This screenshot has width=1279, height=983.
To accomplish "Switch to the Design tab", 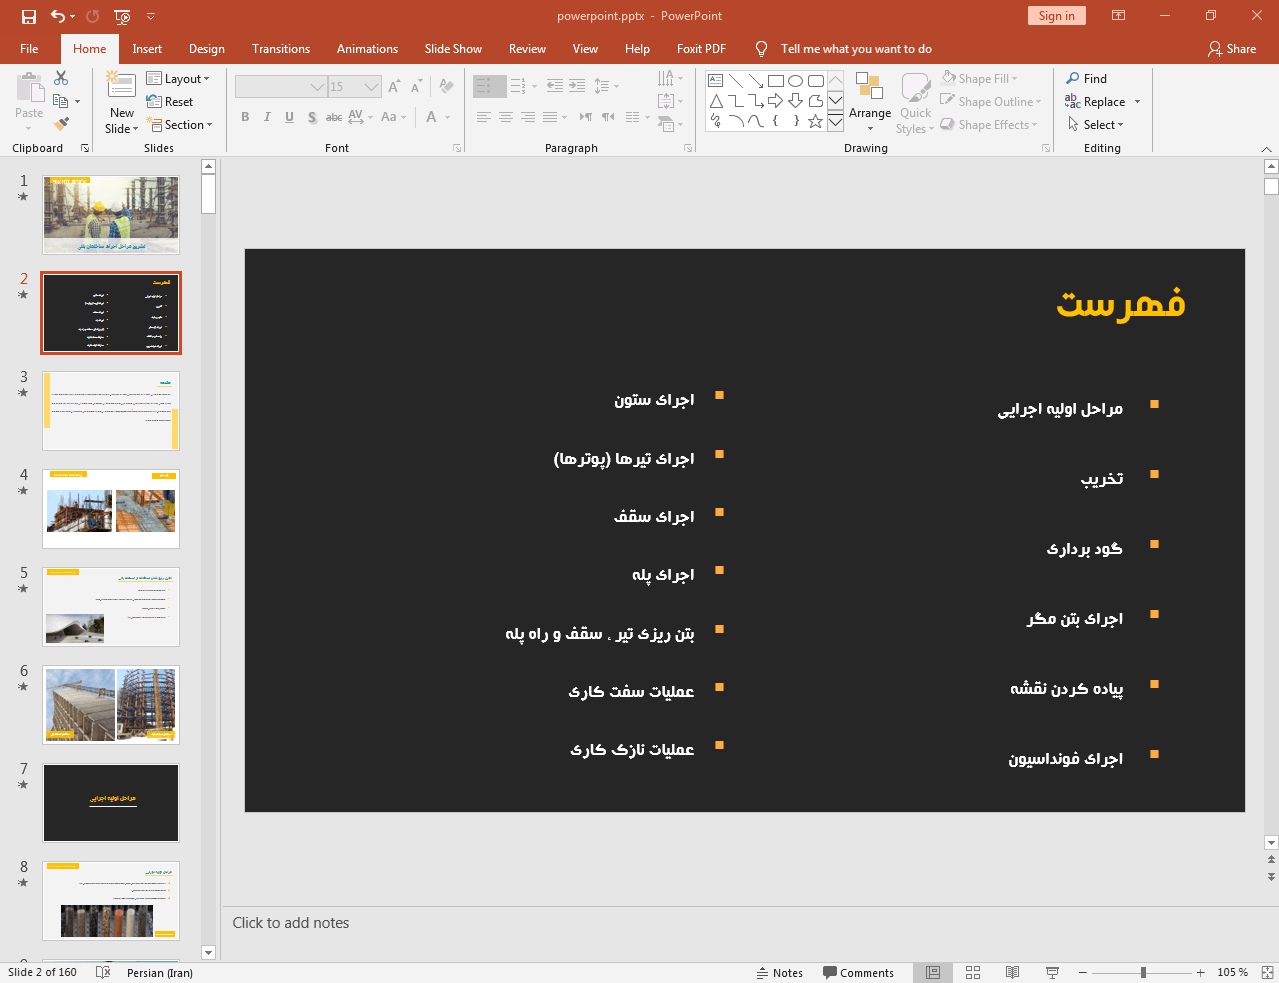I will pyautogui.click(x=206, y=48).
